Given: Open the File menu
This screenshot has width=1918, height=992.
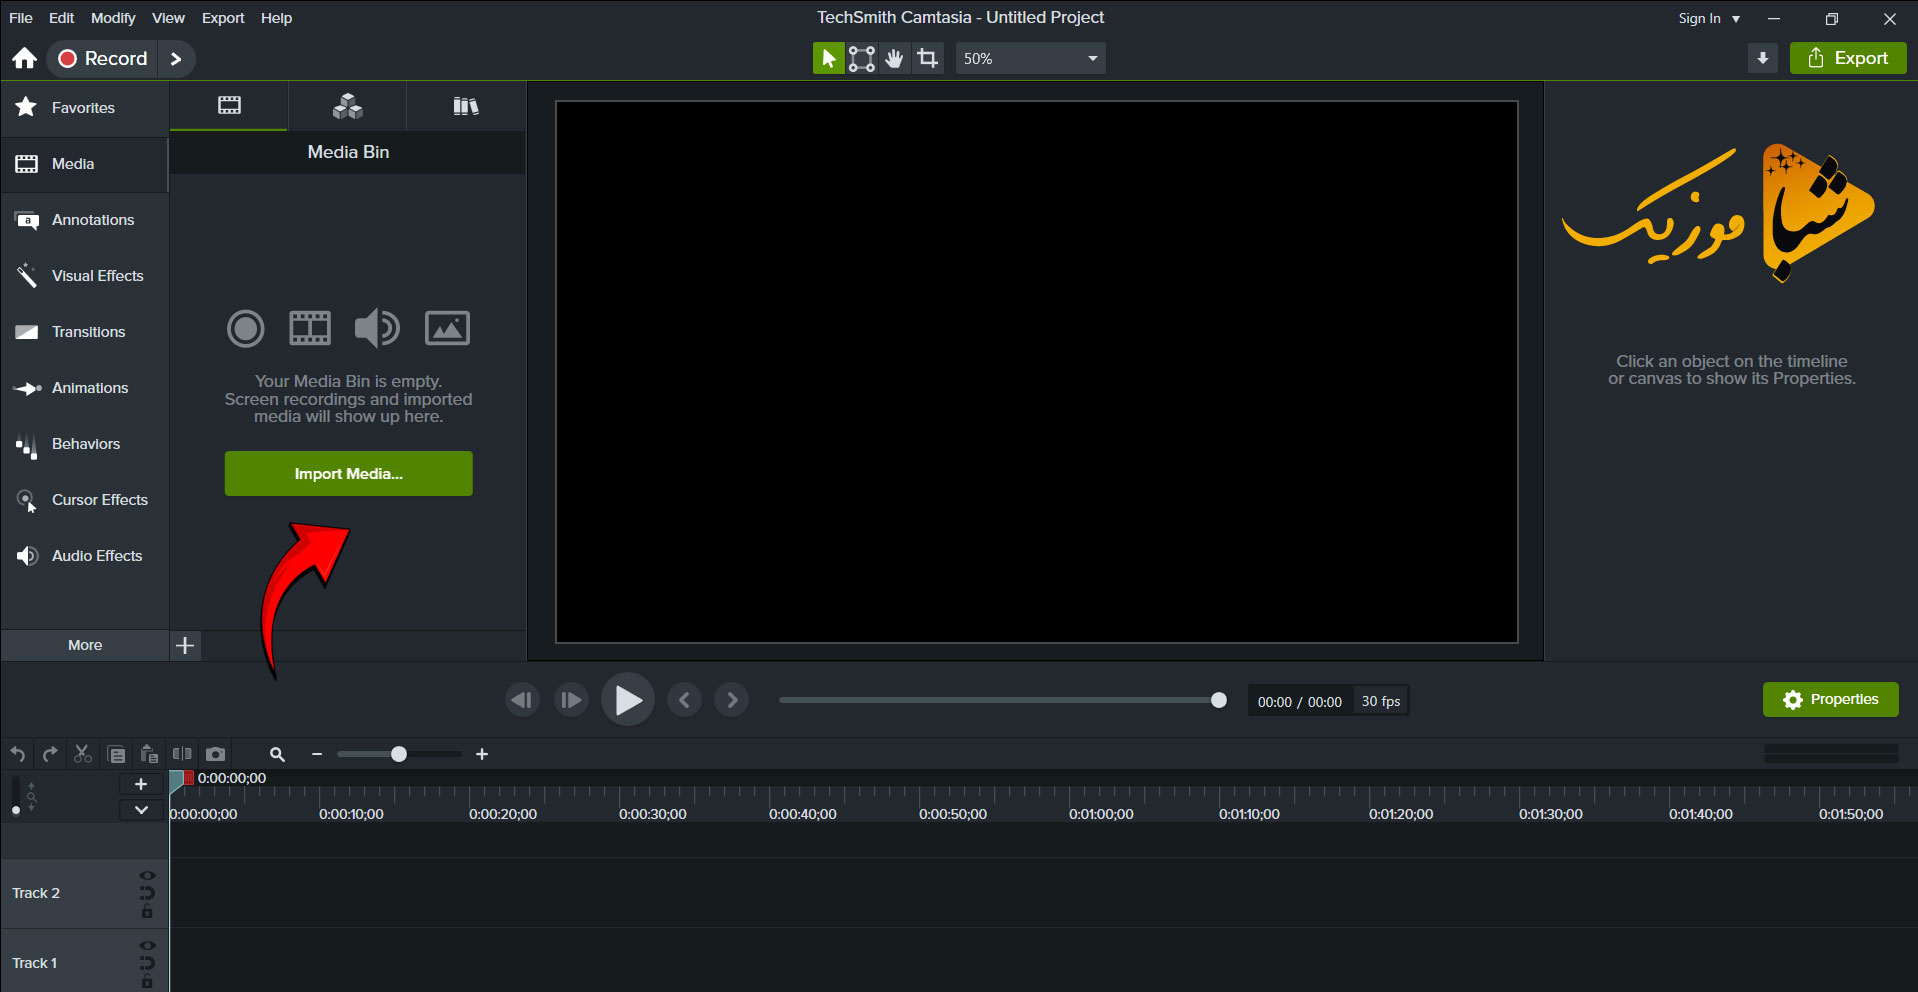Looking at the screenshot, I should click(x=21, y=18).
